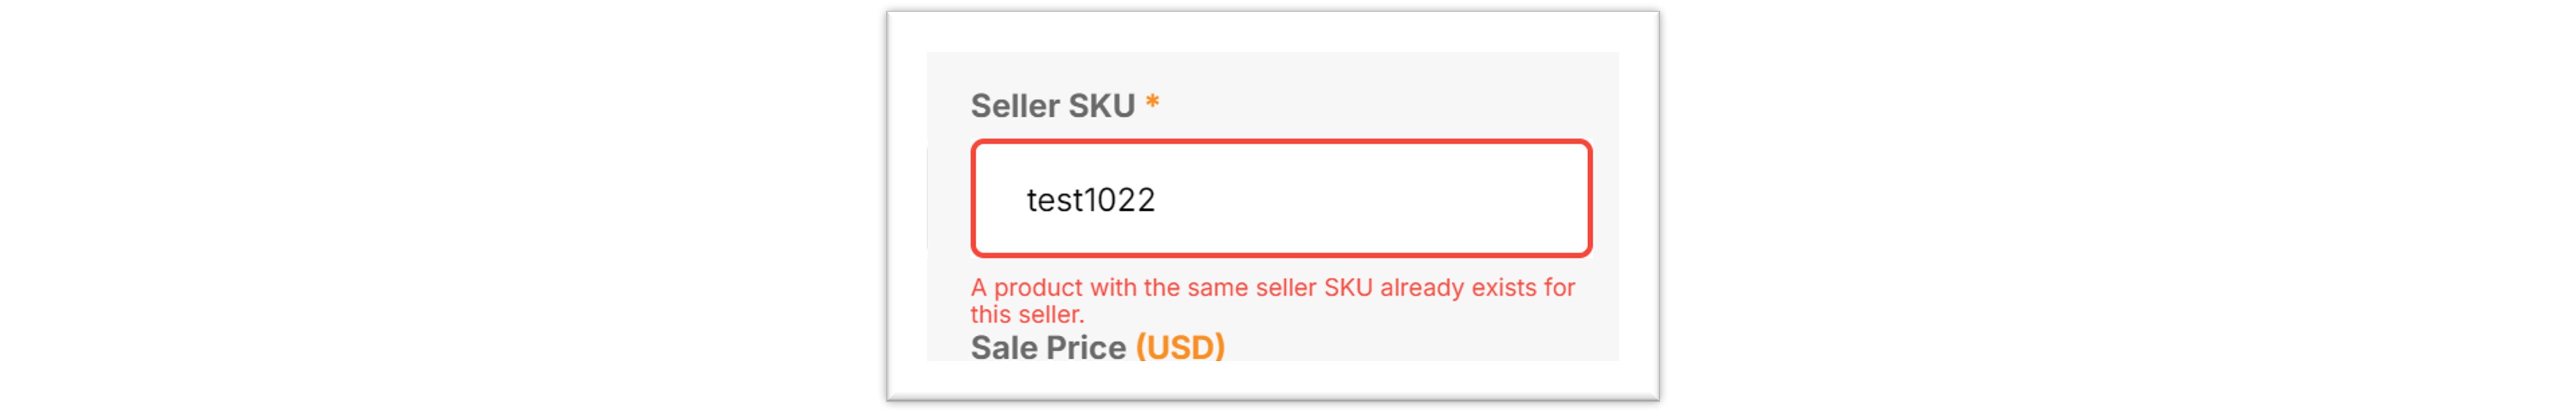Click the Seller SKU input field
2576x413 pixels.
[1280, 198]
